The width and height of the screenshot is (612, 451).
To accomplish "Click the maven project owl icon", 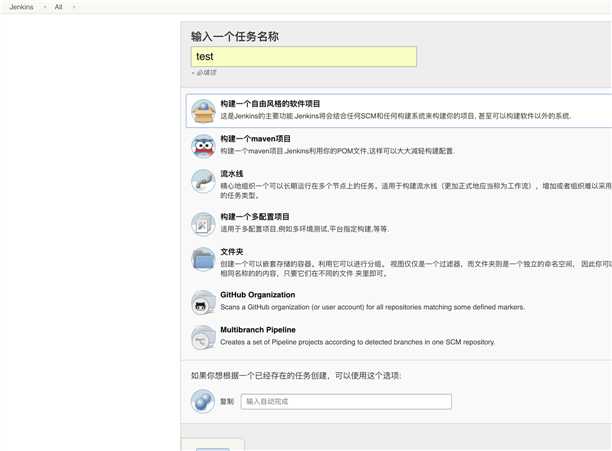I will pos(203,146).
